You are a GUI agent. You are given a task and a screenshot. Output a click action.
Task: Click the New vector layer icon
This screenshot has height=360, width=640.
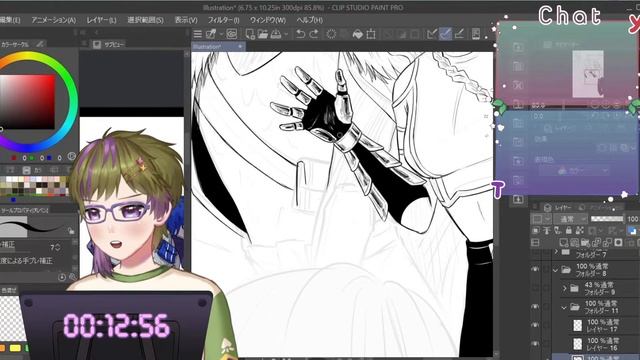[575, 242]
